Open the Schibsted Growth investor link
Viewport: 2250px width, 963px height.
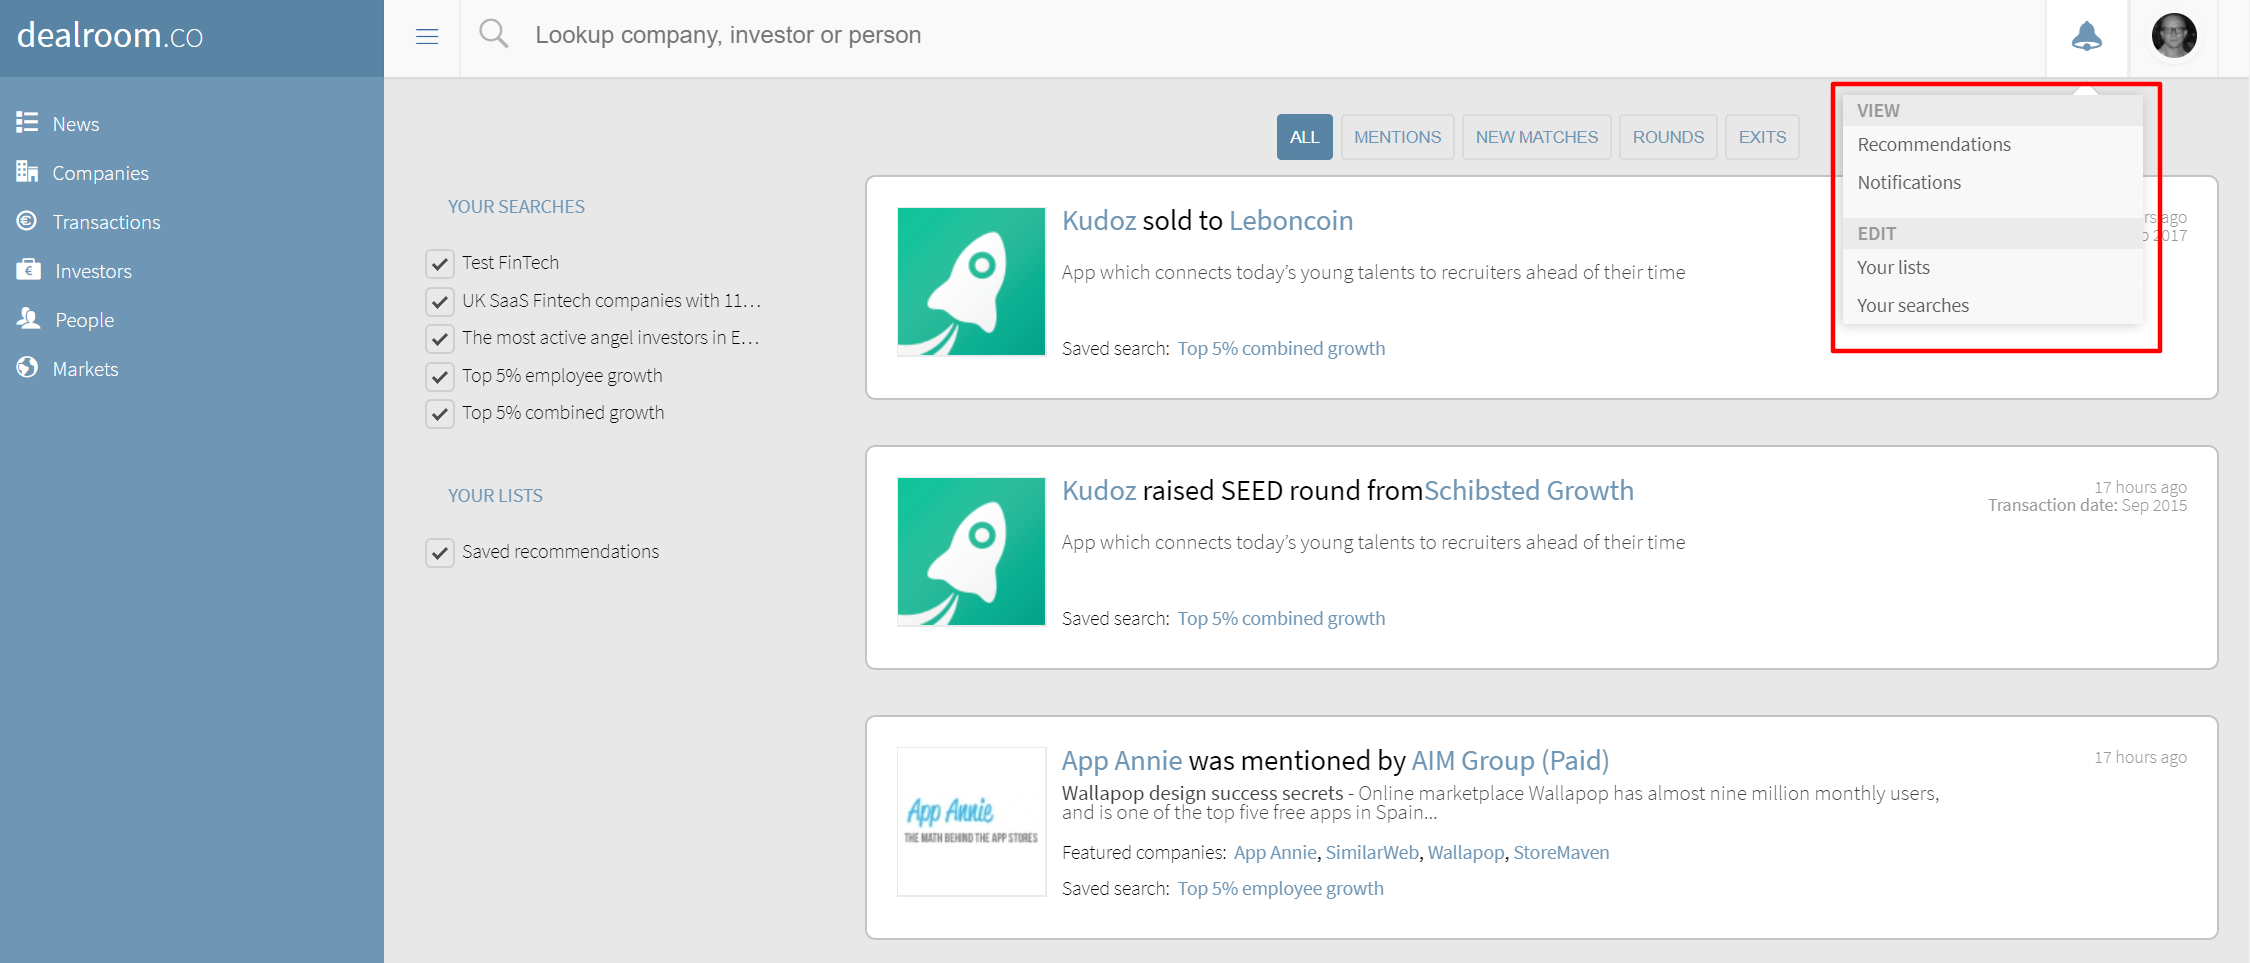click(x=1529, y=490)
